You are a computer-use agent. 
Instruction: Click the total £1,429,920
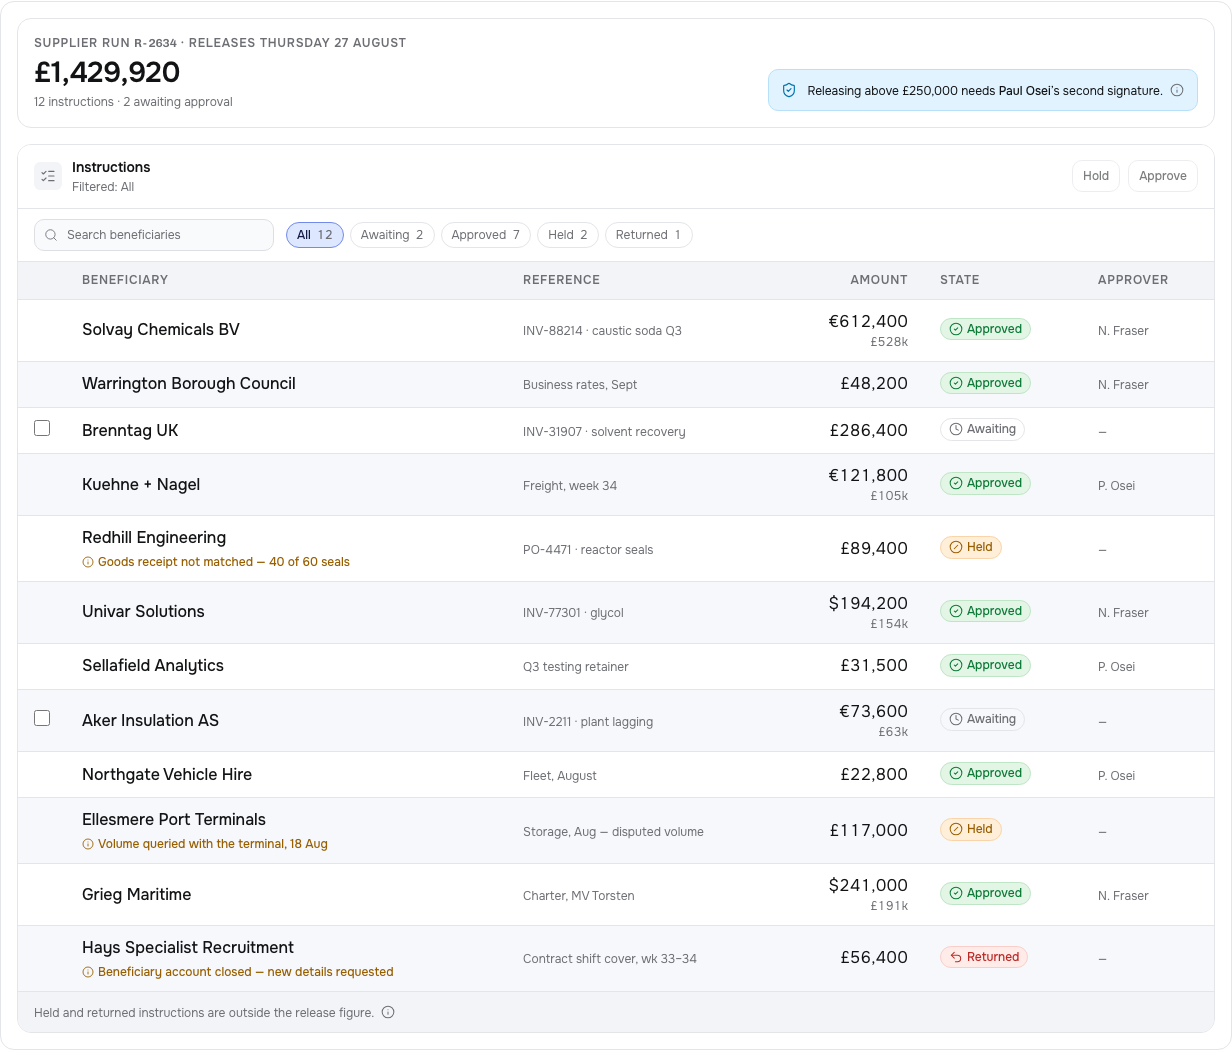point(107,72)
